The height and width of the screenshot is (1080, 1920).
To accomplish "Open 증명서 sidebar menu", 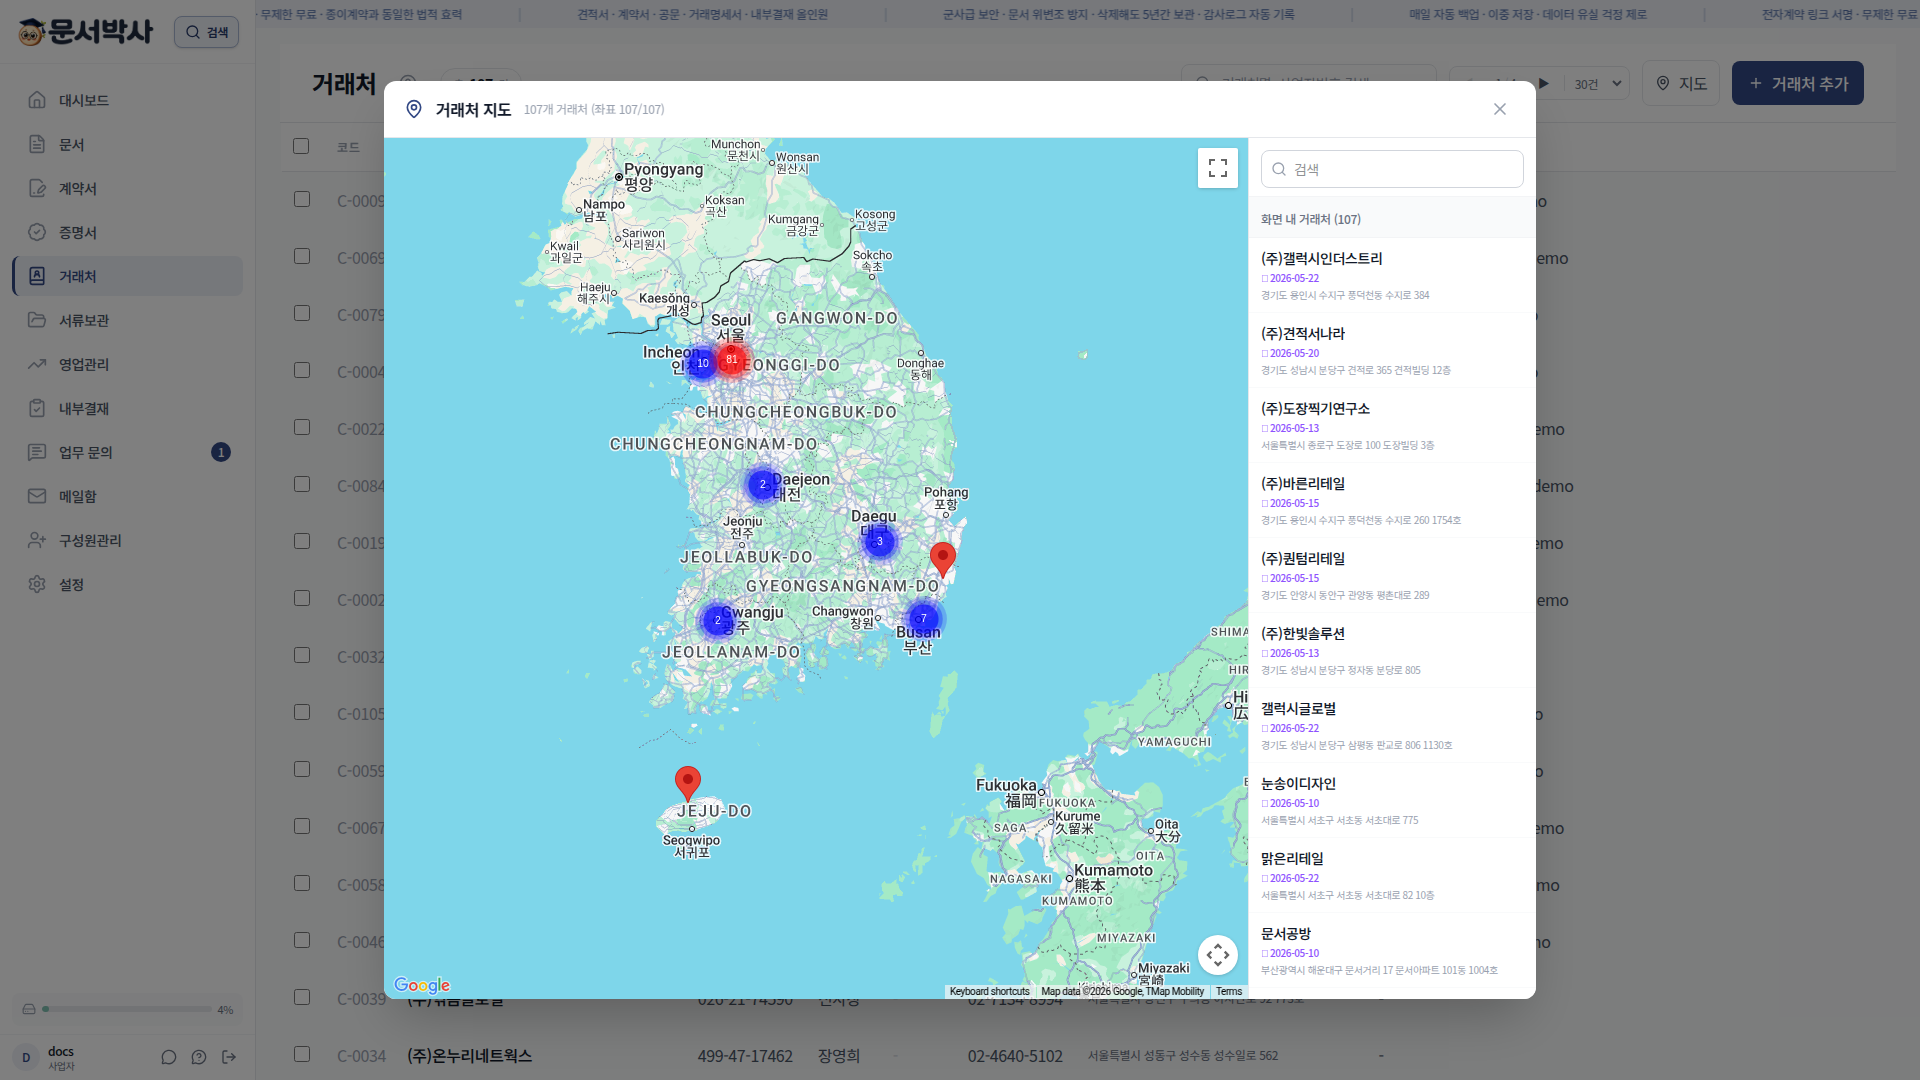I will pyautogui.click(x=127, y=232).
